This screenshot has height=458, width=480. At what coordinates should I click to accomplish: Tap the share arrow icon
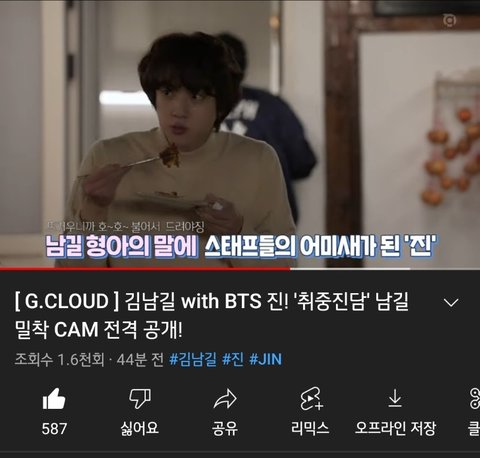click(225, 399)
